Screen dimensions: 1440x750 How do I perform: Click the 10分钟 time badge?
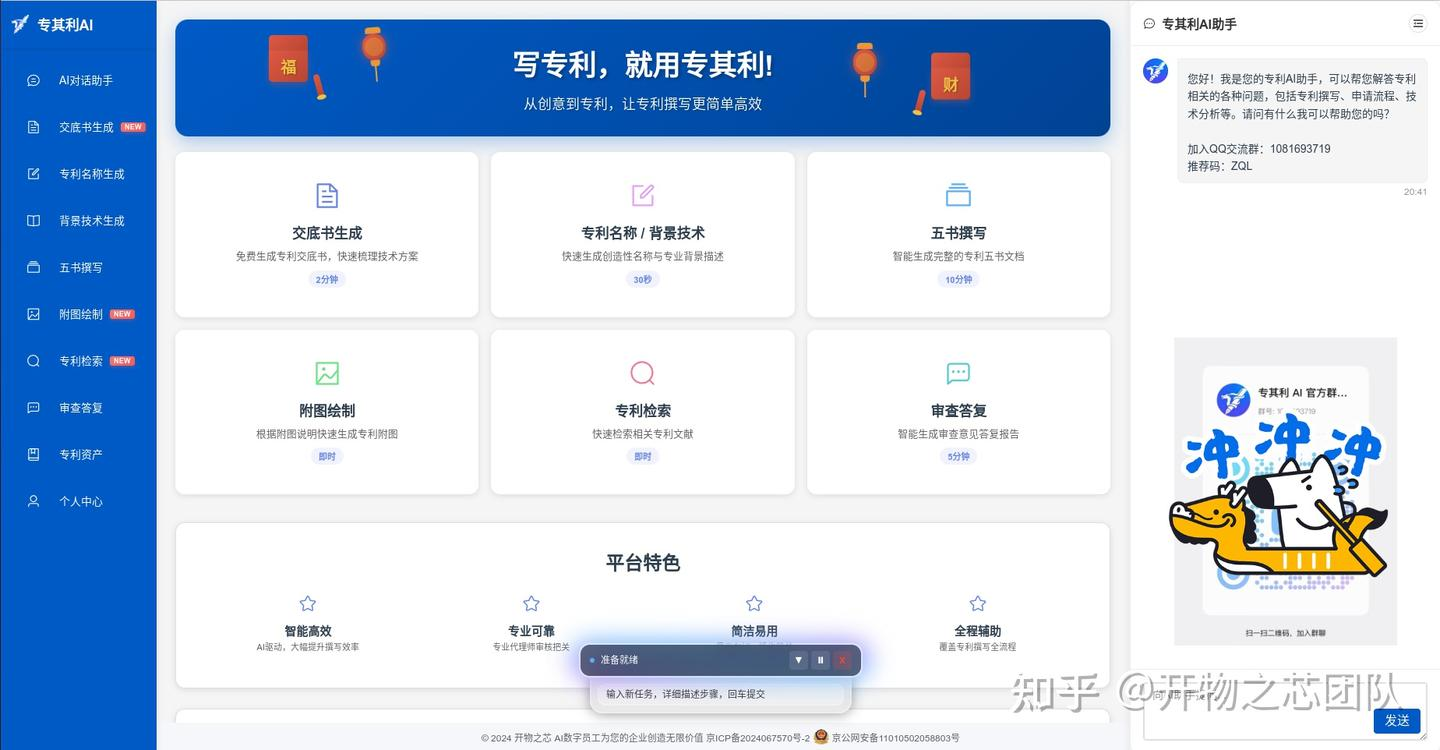point(958,279)
